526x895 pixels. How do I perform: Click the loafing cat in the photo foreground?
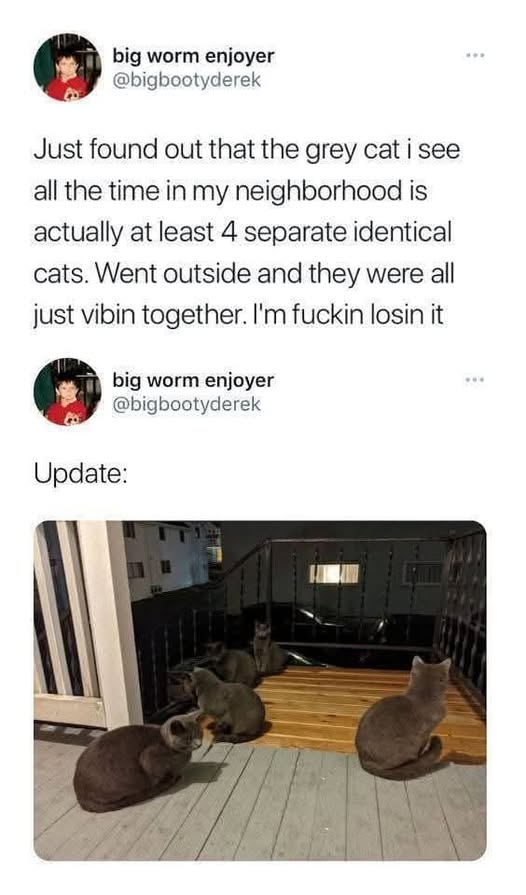click(139, 762)
